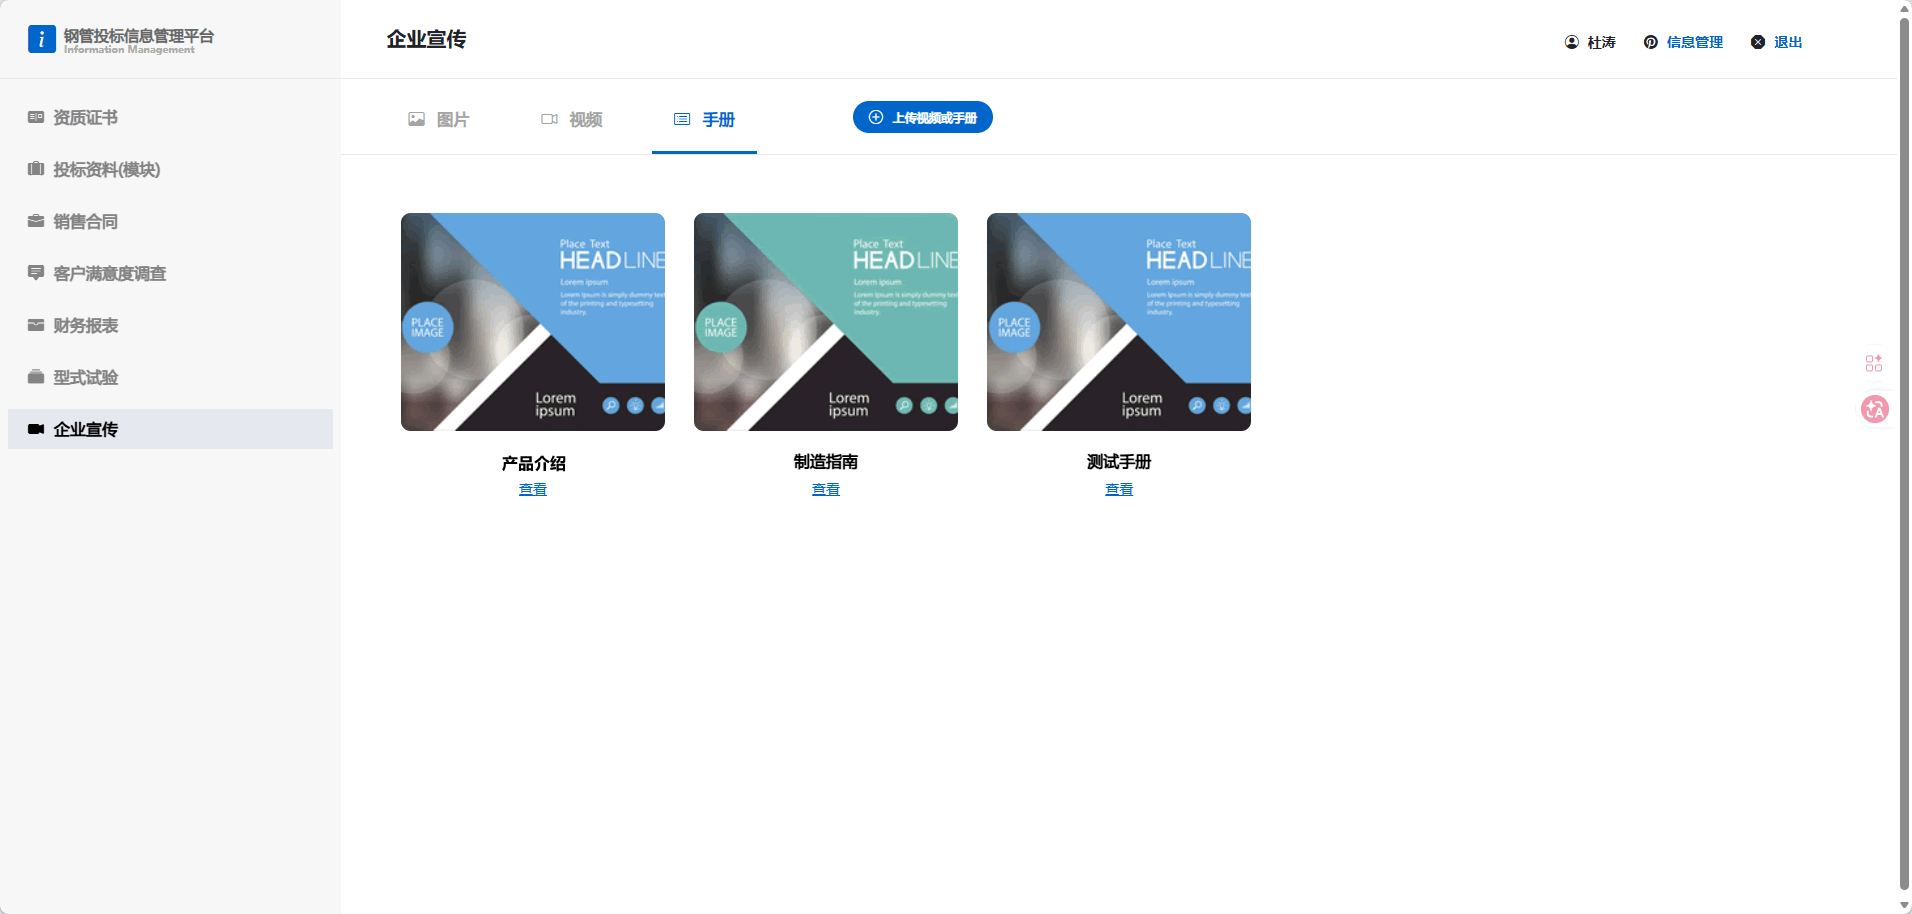This screenshot has width=1912, height=914.
Task: Click username 杜涛 in header
Action: coord(1602,42)
